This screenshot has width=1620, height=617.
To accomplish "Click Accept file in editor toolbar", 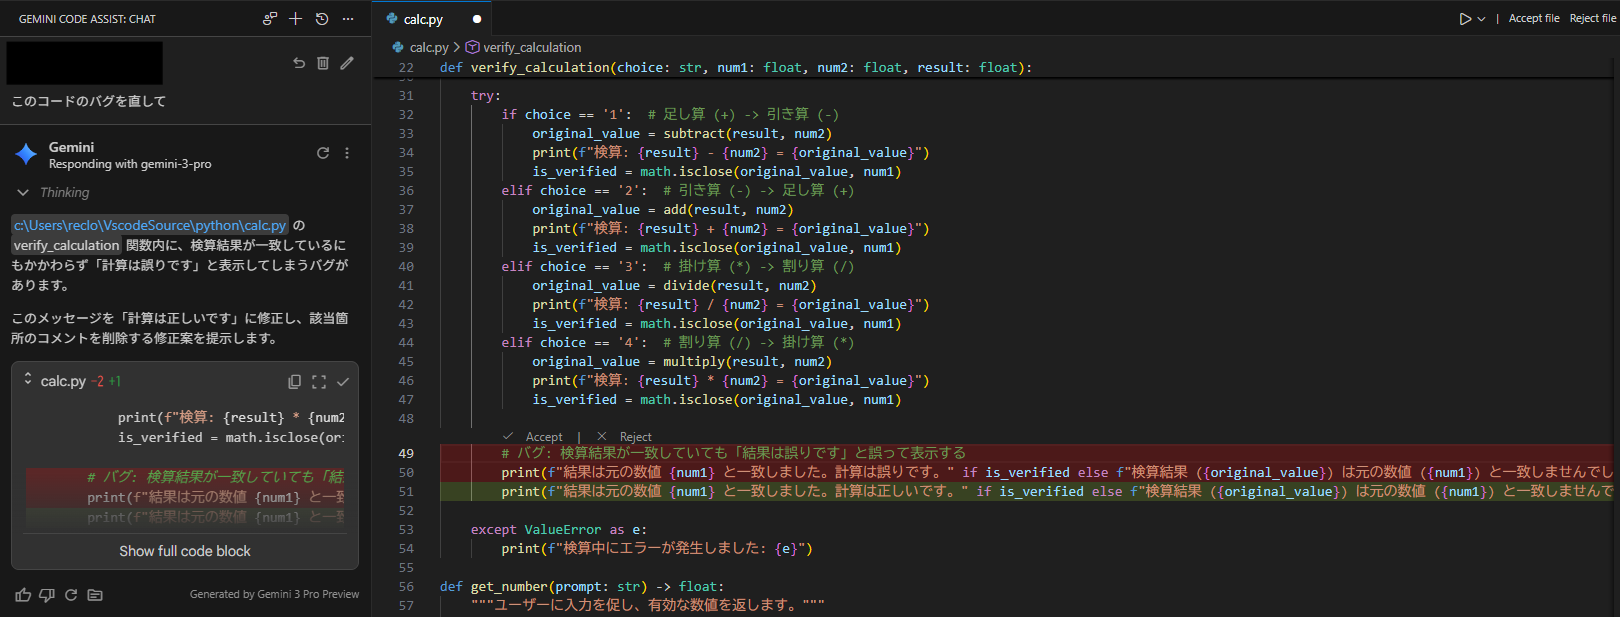I will click(1533, 19).
